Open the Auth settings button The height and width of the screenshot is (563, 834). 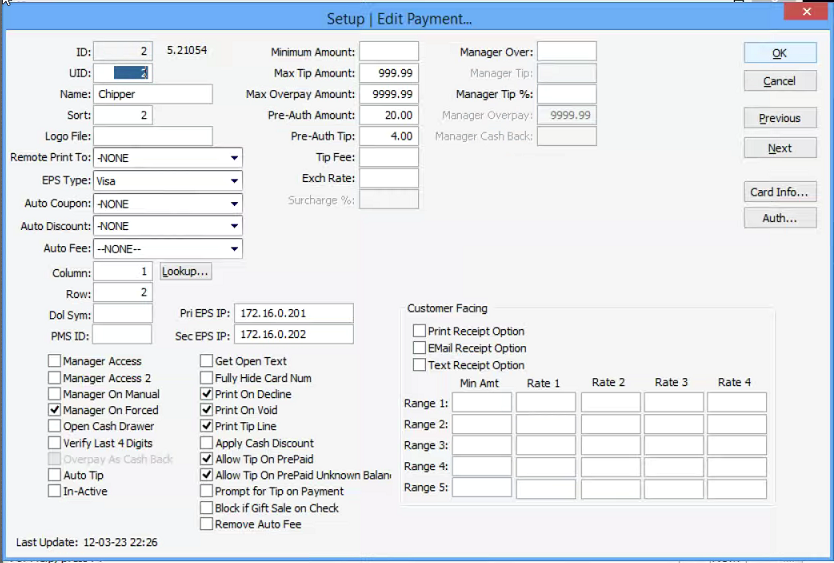(779, 218)
